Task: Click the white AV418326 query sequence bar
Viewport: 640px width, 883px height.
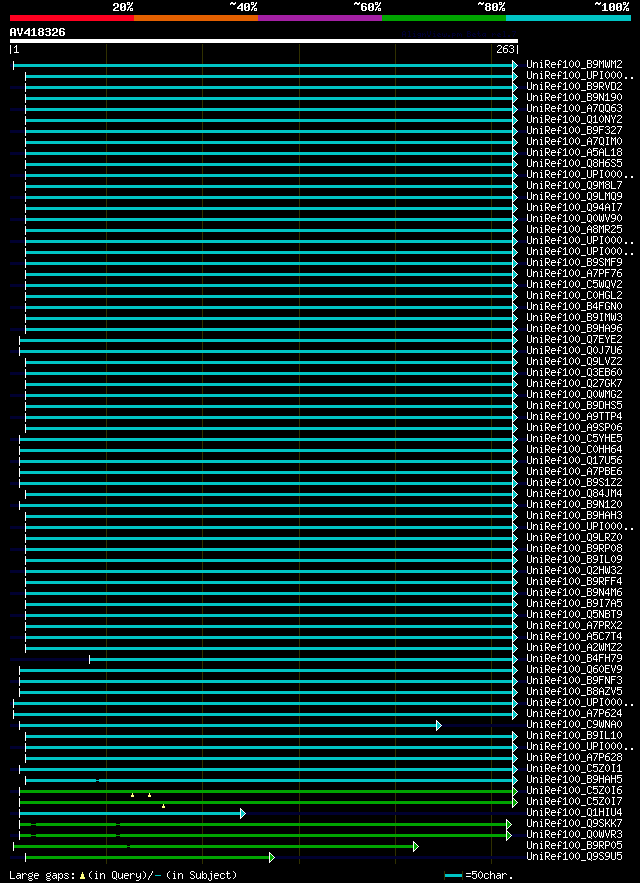Action: [264, 41]
